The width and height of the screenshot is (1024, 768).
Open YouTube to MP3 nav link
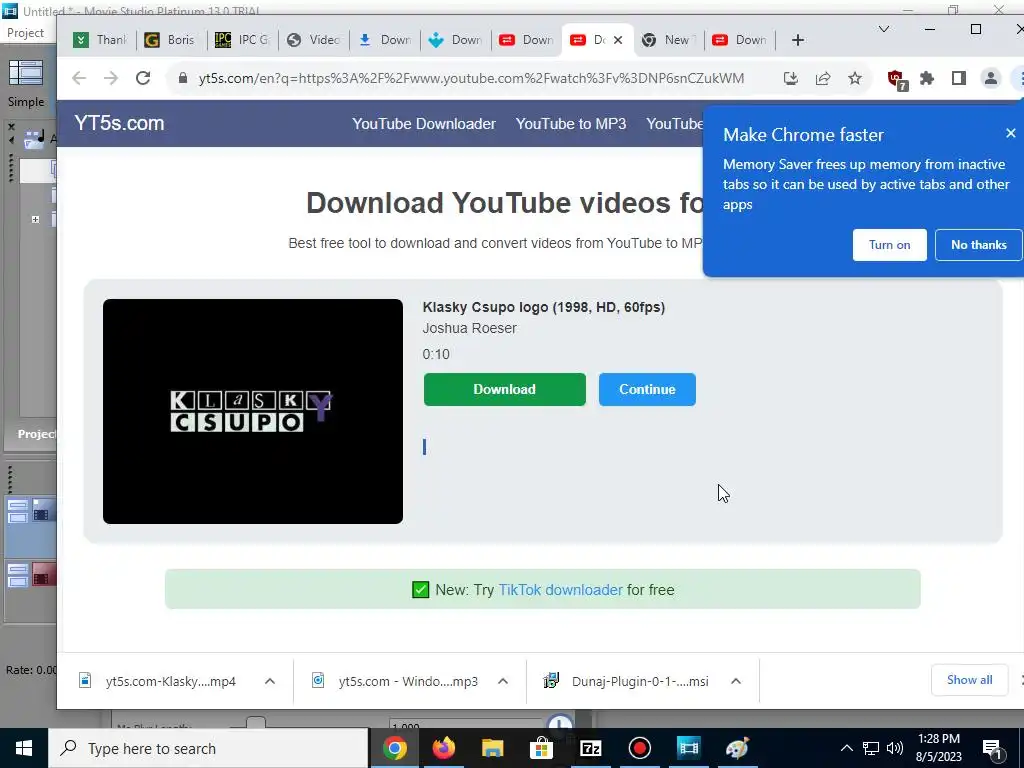click(x=571, y=124)
